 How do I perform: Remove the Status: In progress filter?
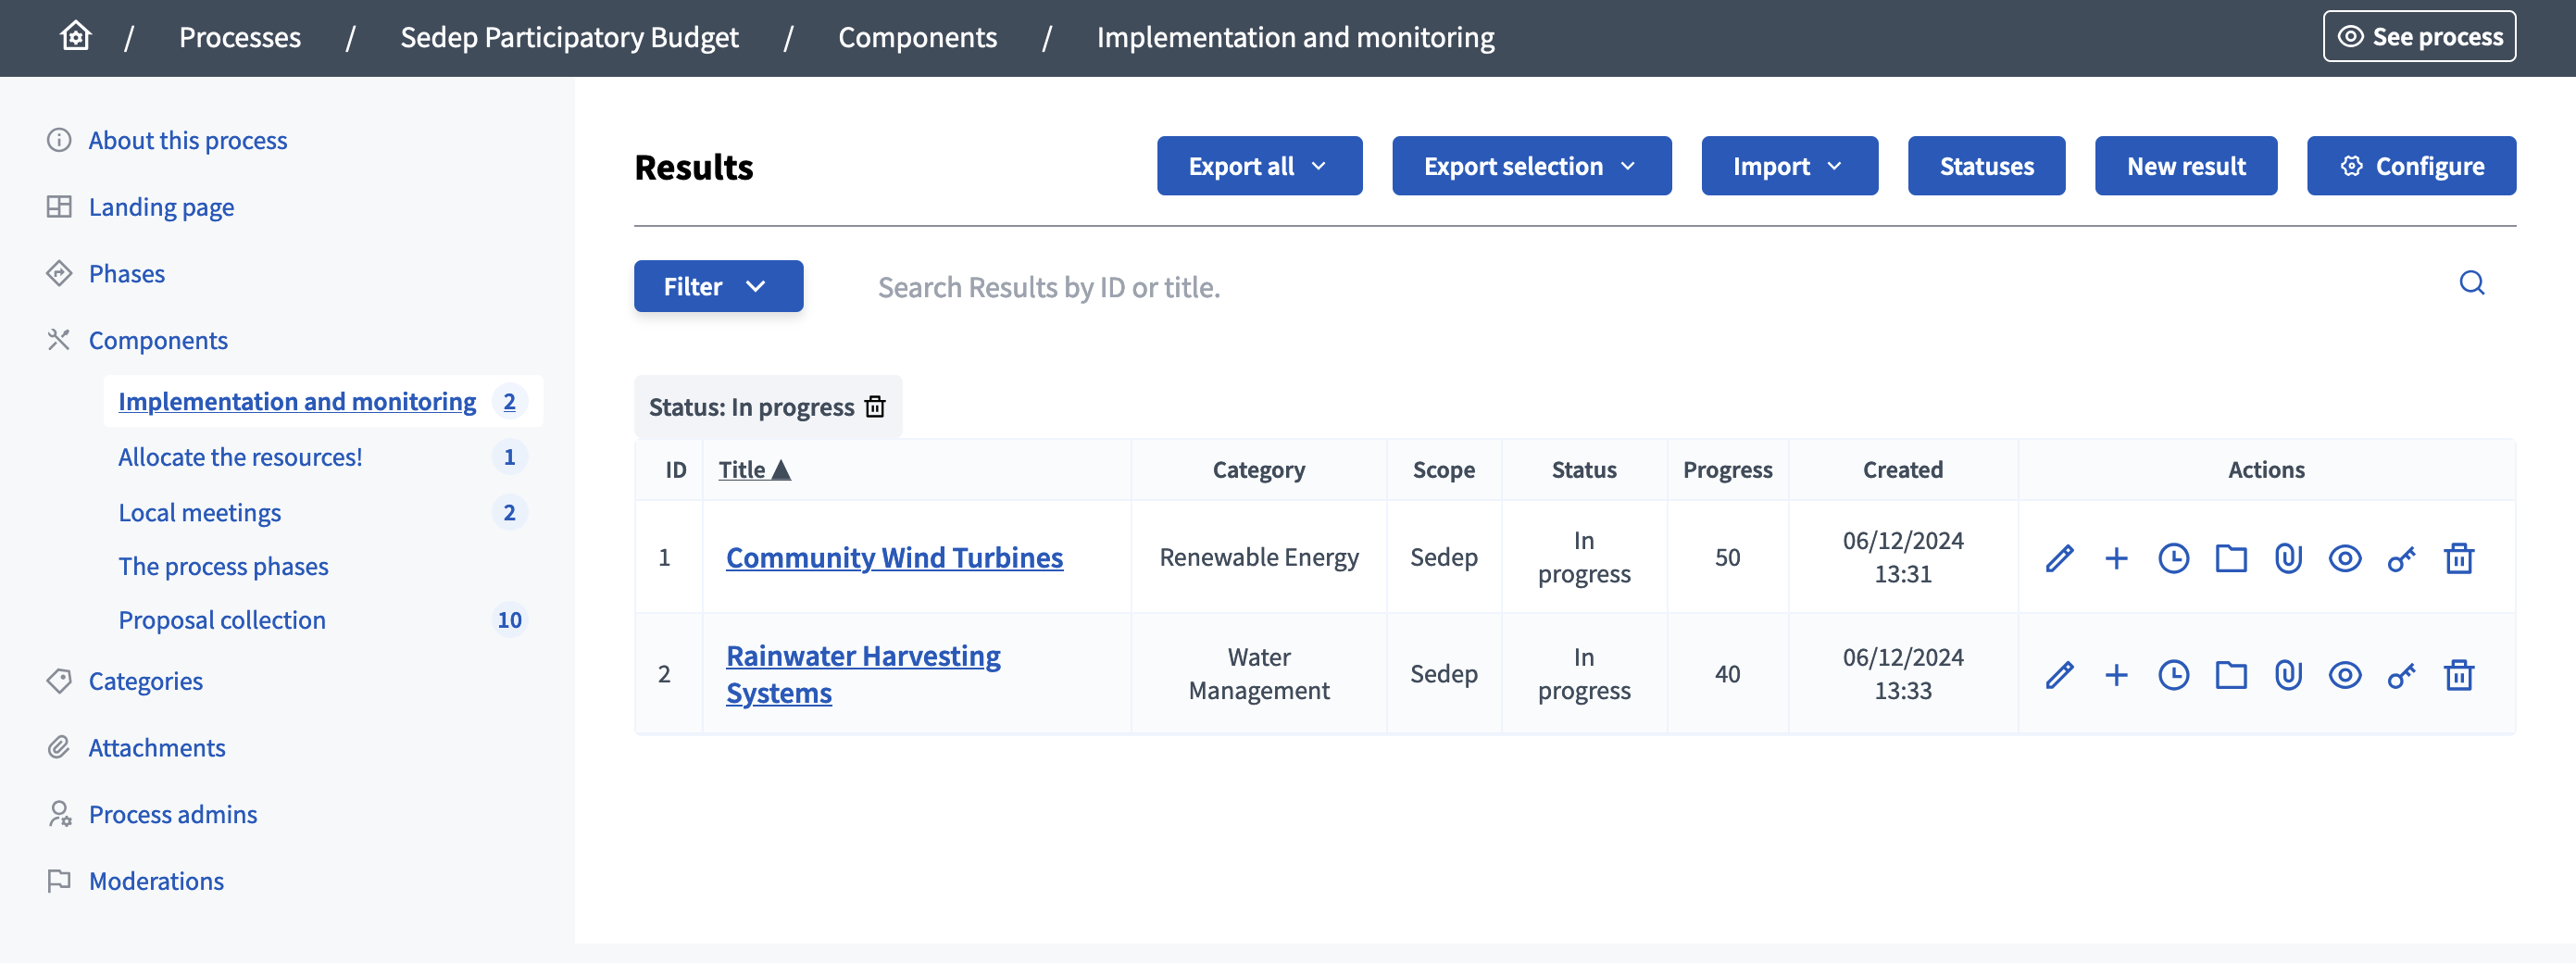point(875,406)
